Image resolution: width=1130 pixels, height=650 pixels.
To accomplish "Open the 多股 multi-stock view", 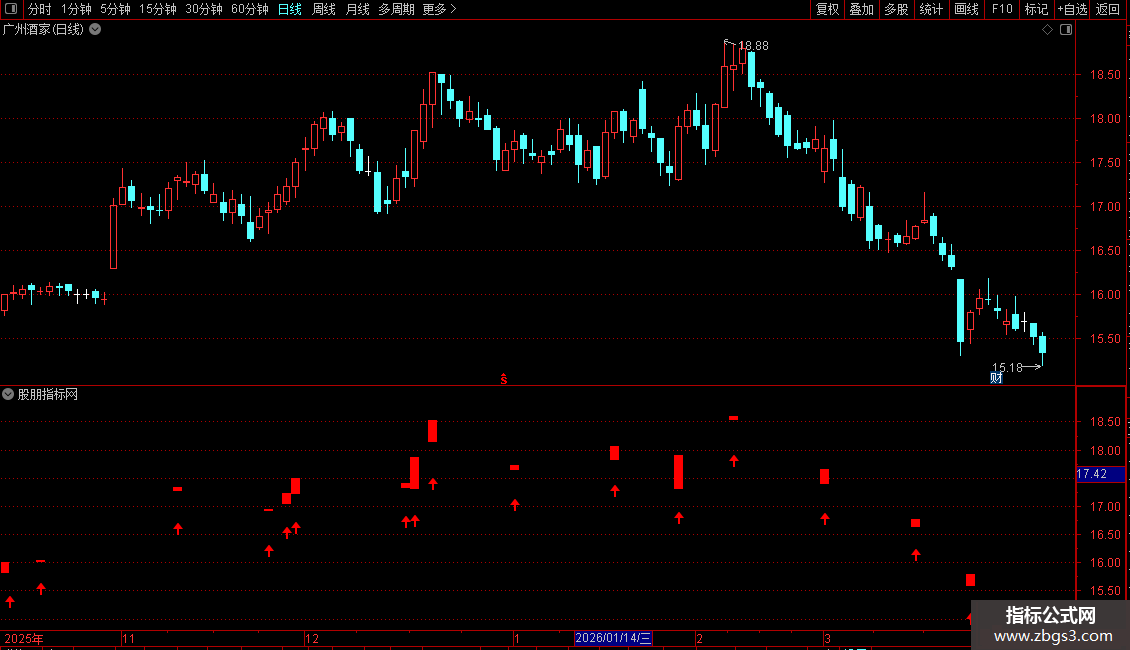I will pyautogui.click(x=896, y=9).
